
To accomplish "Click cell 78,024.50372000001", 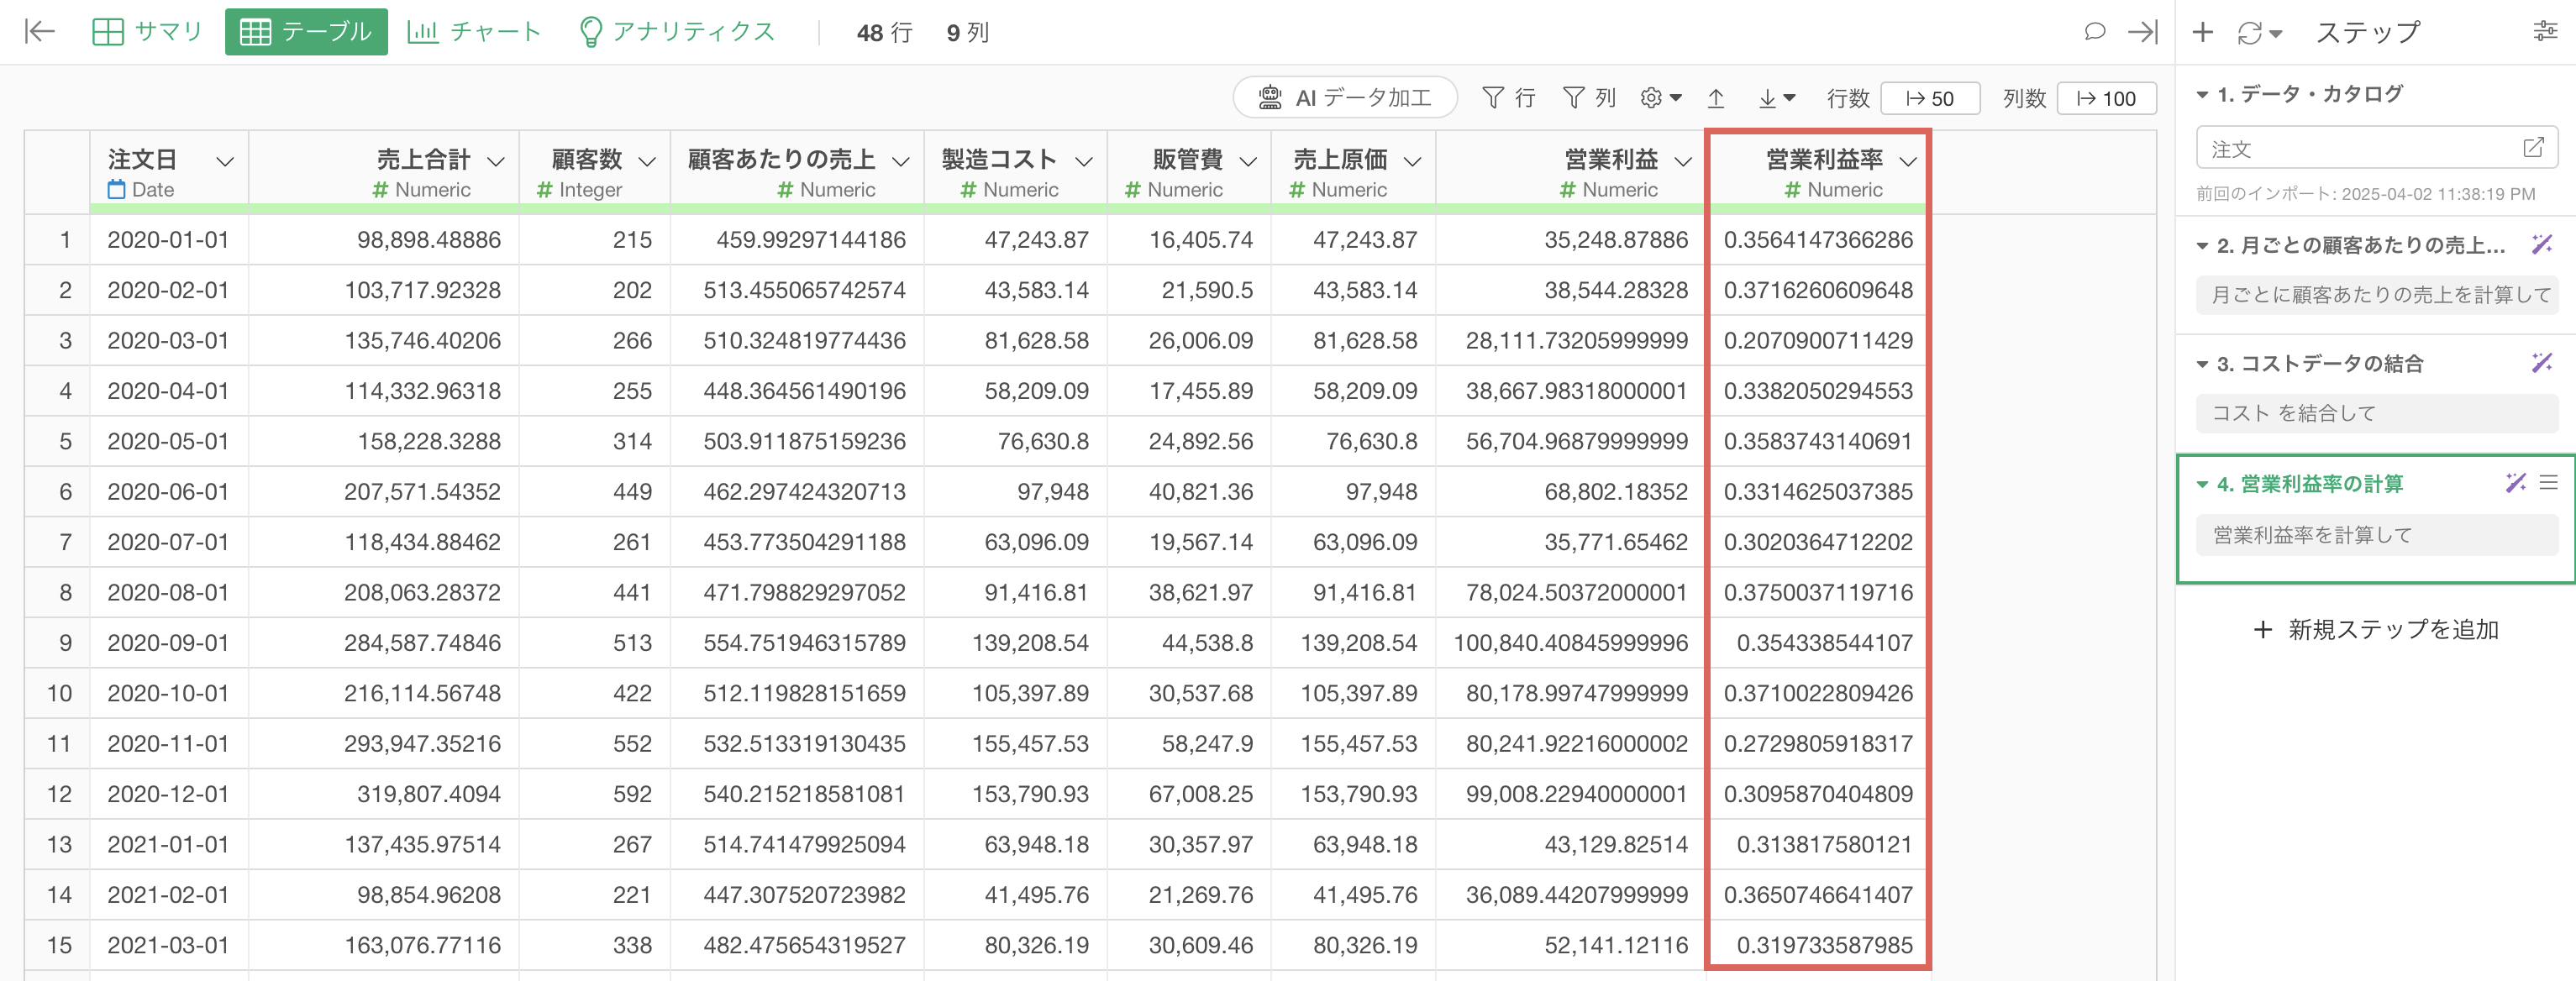I will [1570, 592].
